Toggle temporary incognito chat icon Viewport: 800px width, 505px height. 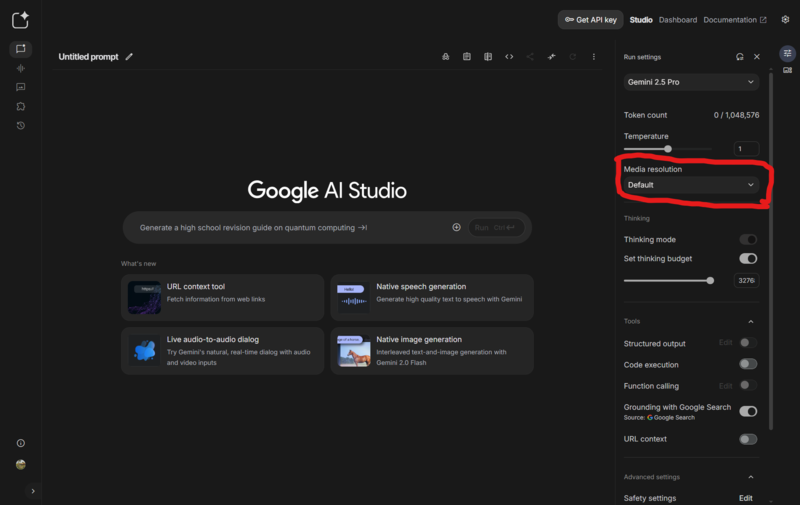tap(445, 57)
